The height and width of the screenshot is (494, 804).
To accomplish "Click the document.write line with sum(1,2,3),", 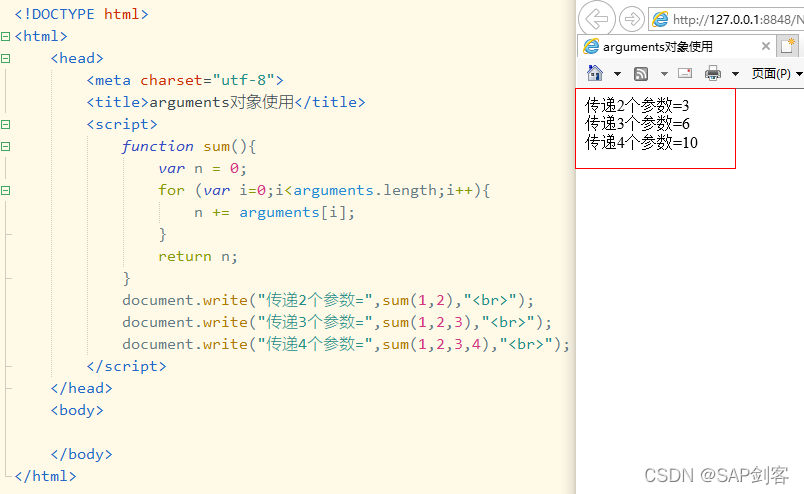I will pos(337,322).
